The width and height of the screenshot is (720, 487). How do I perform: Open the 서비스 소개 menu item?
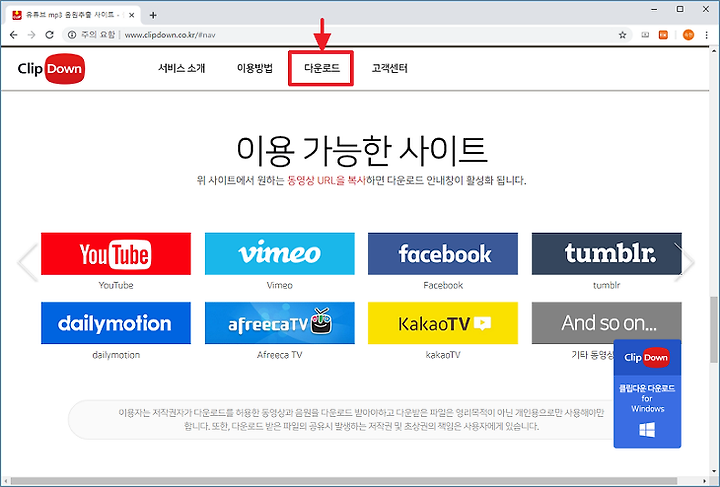click(181, 68)
